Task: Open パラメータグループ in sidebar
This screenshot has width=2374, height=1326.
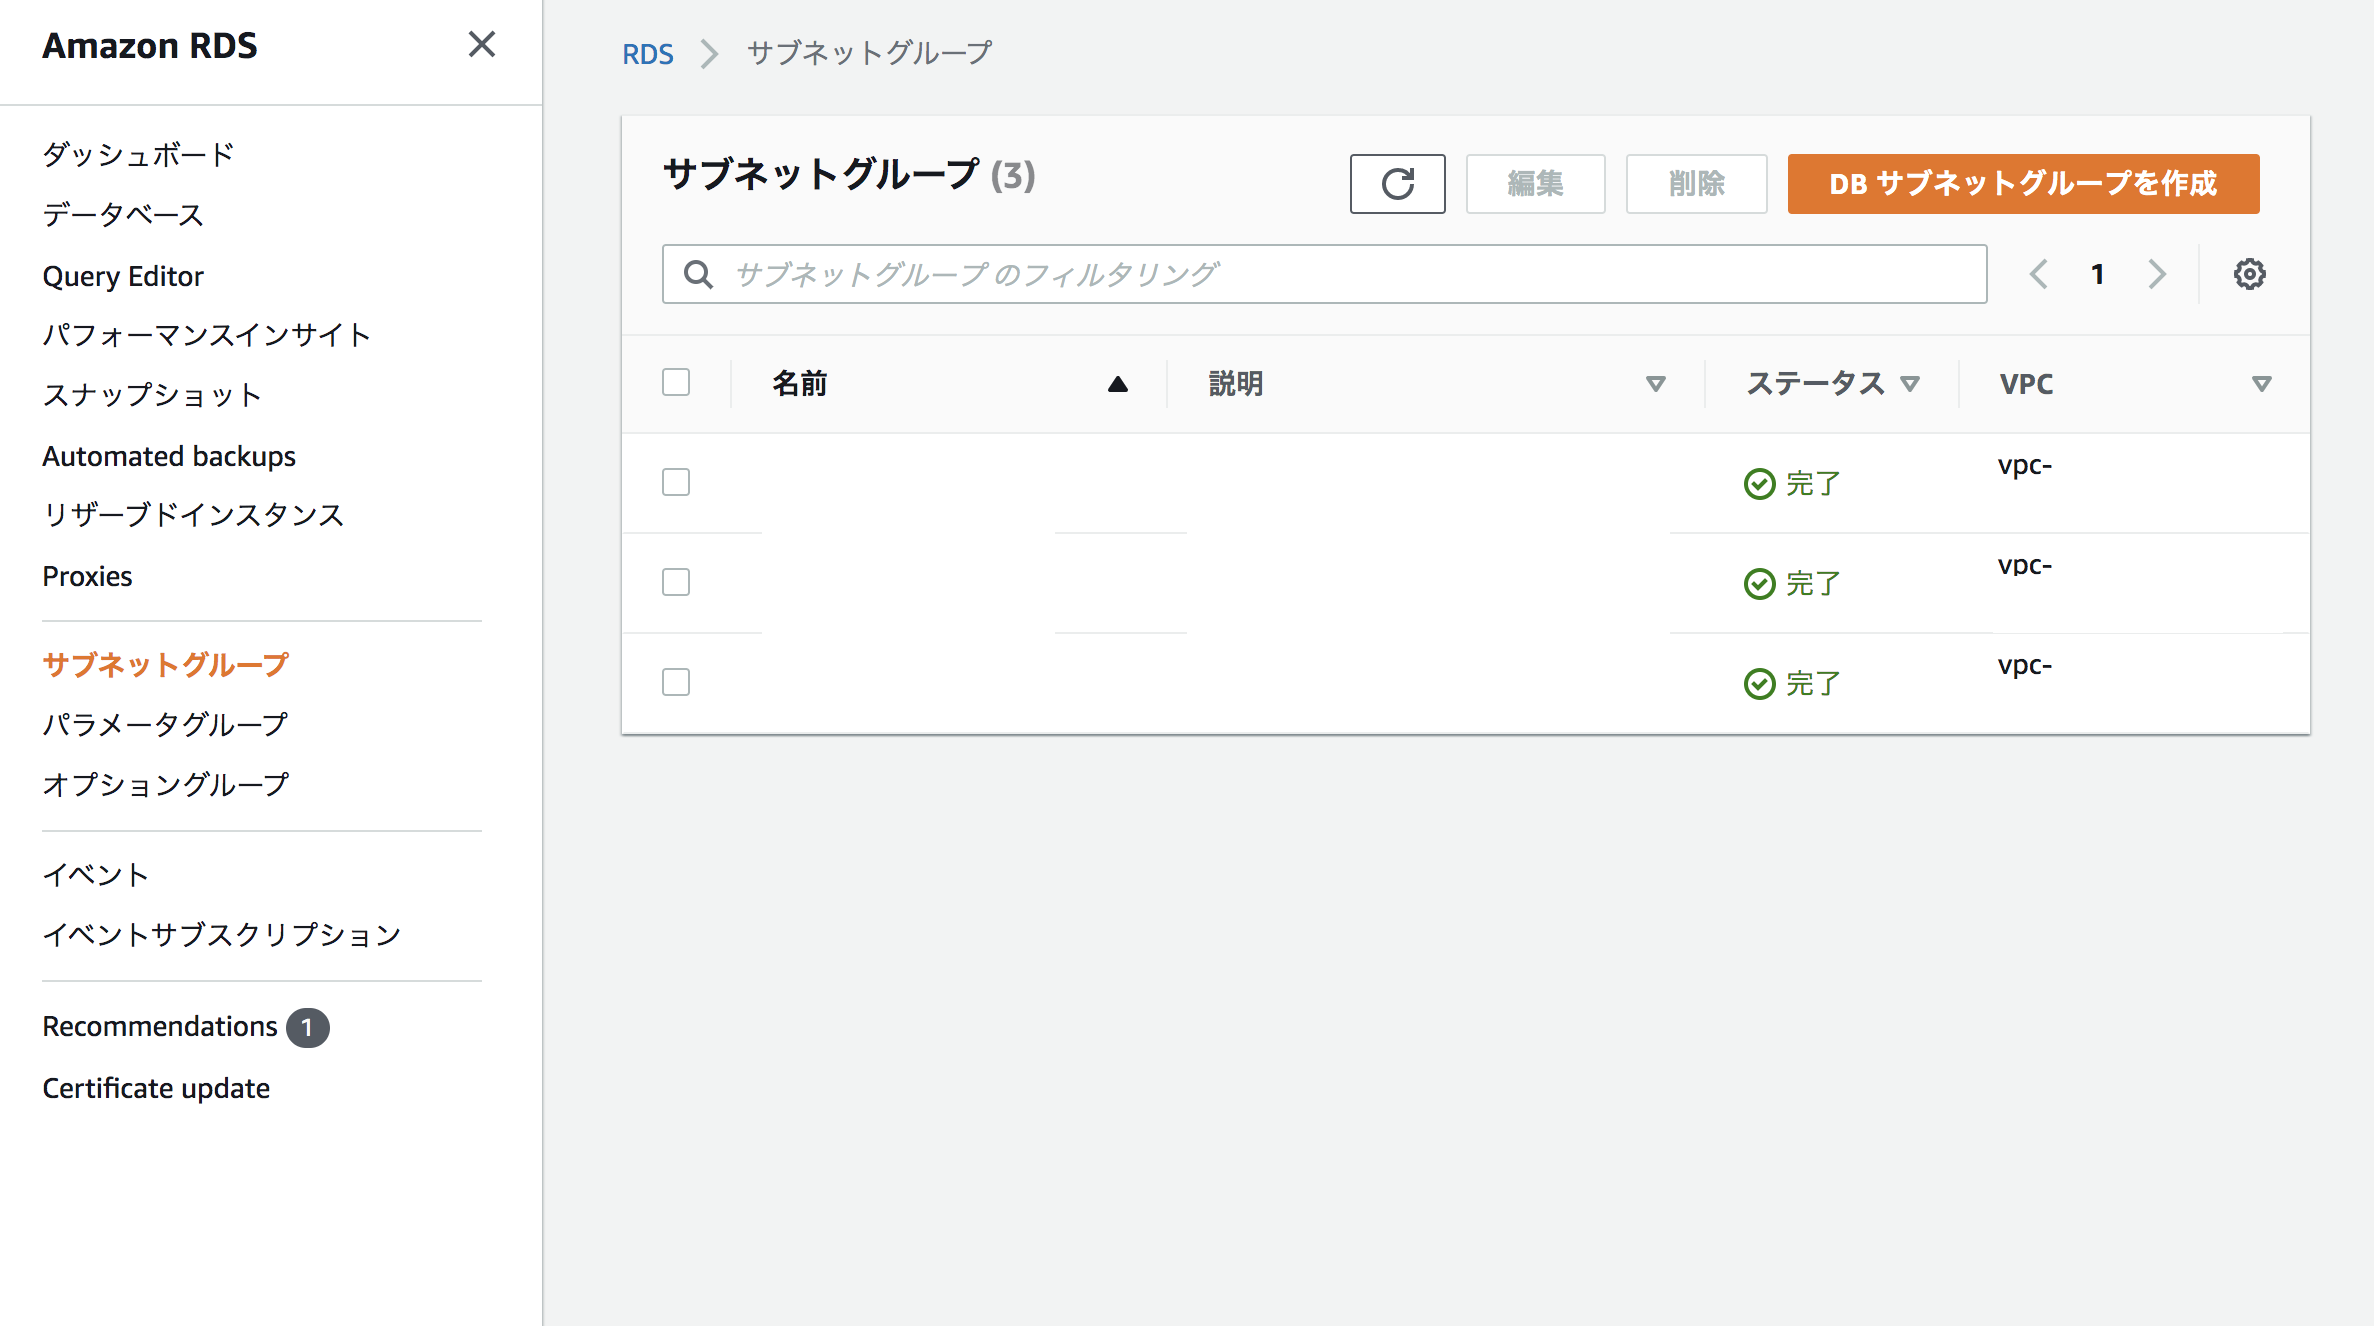Action: [165, 724]
